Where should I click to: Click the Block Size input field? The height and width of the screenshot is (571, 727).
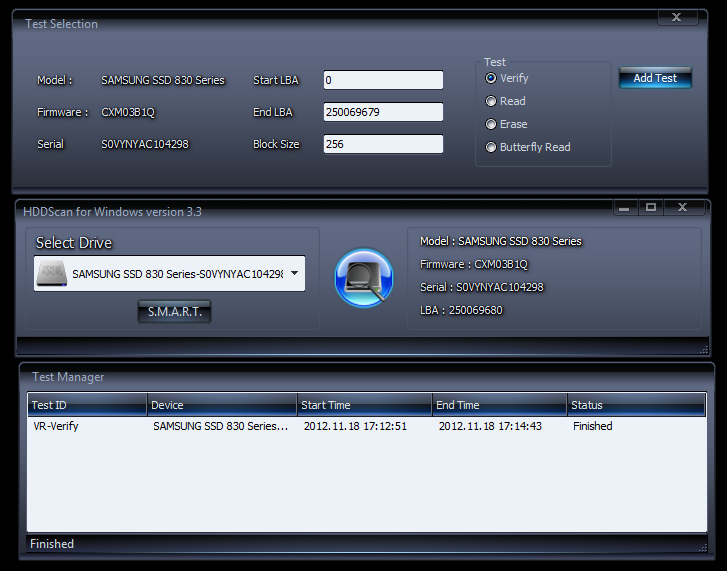pyautogui.click(x=383, y=144)
